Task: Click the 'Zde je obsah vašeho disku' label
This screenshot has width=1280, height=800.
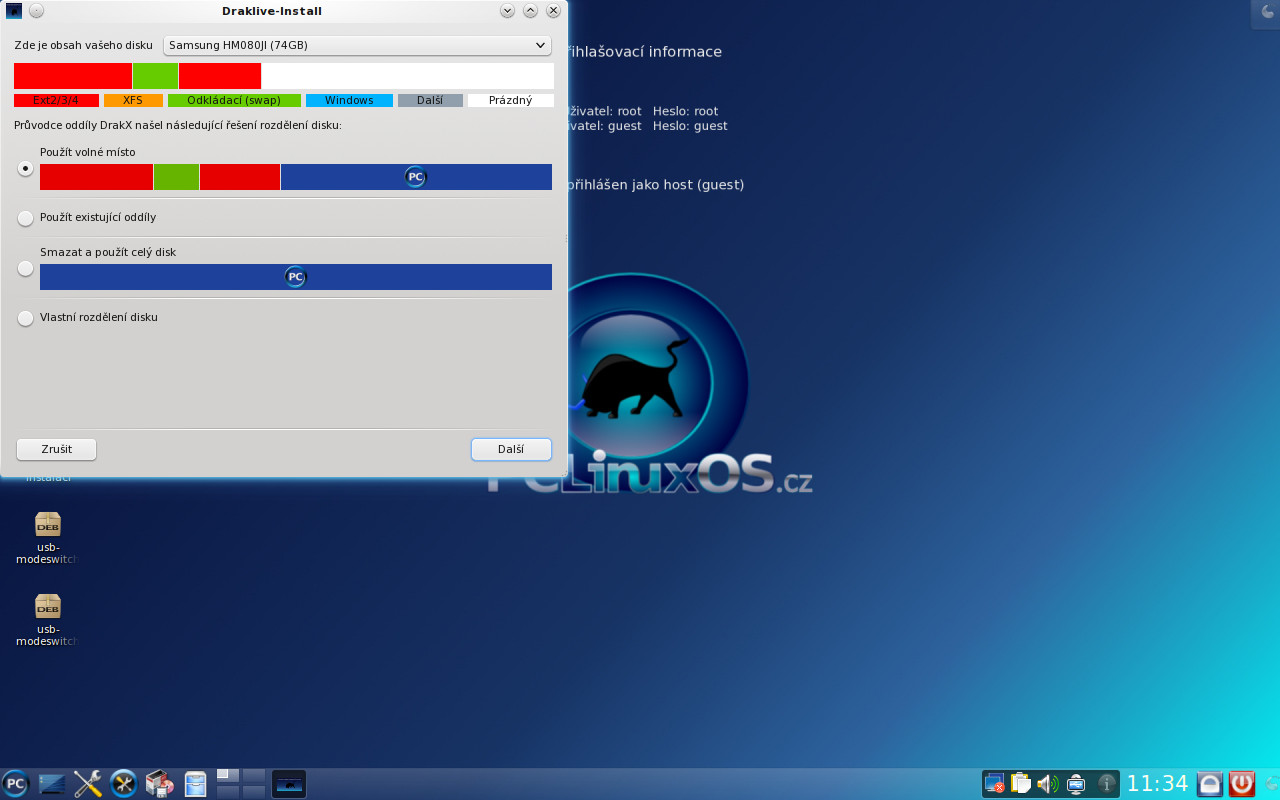Action: pos(83,45)
